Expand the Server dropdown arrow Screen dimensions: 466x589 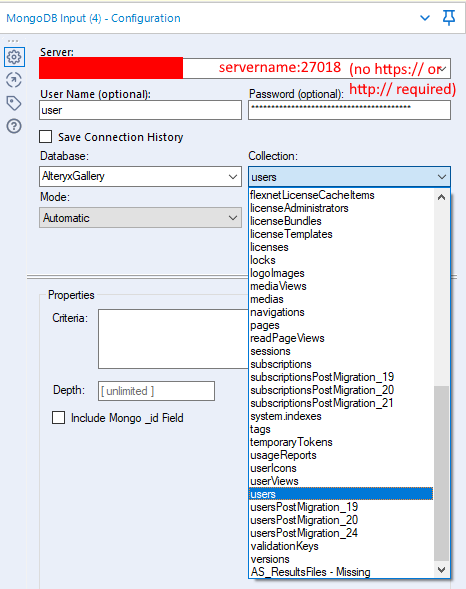tap(443, 68)
